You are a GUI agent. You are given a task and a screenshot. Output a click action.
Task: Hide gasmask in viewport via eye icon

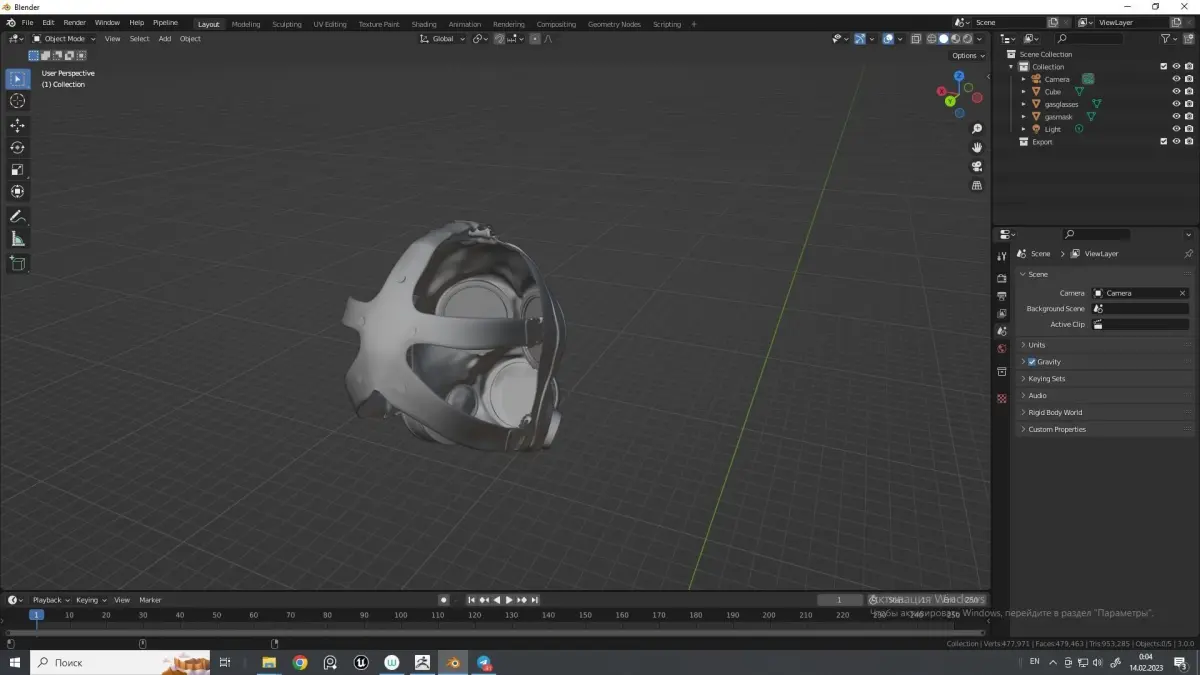[1176, 117]
